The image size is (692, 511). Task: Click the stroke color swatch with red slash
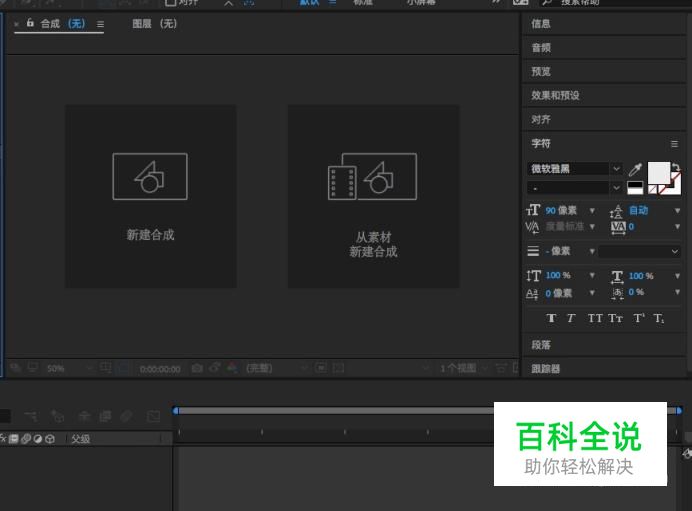click(x=674, y=186)
